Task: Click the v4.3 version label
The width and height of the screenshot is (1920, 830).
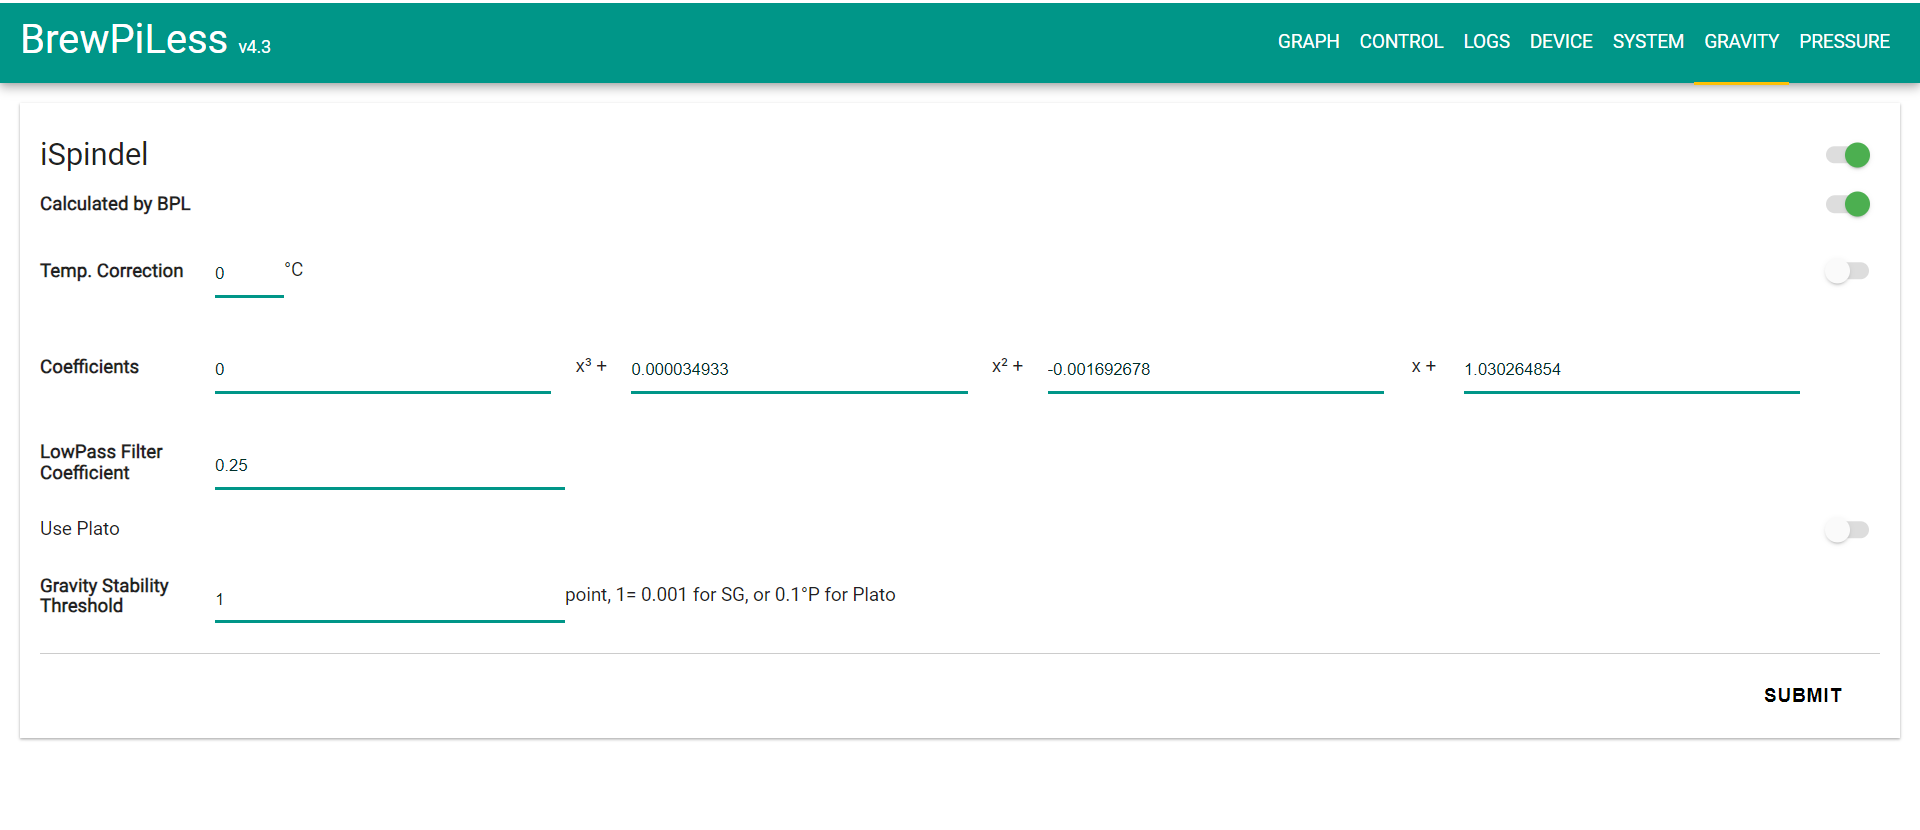Action: click(254, 47)
